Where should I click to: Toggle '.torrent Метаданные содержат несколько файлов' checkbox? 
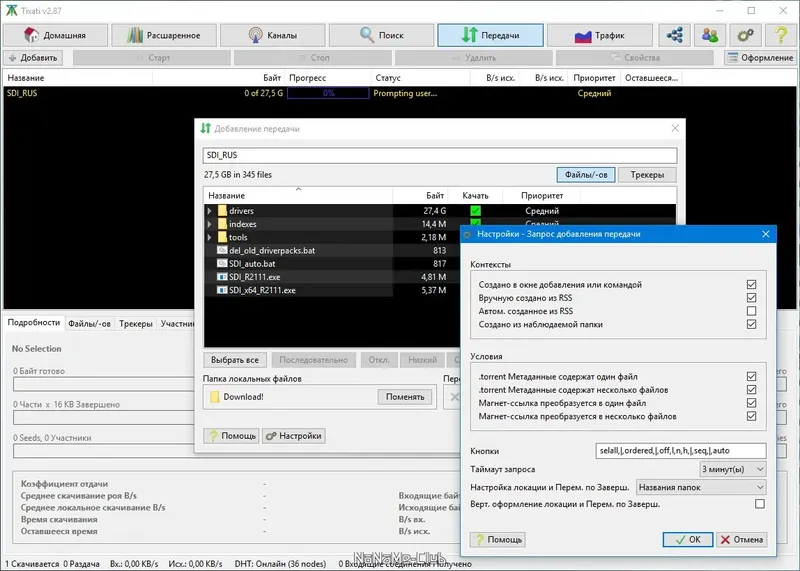tap(751, 390)
